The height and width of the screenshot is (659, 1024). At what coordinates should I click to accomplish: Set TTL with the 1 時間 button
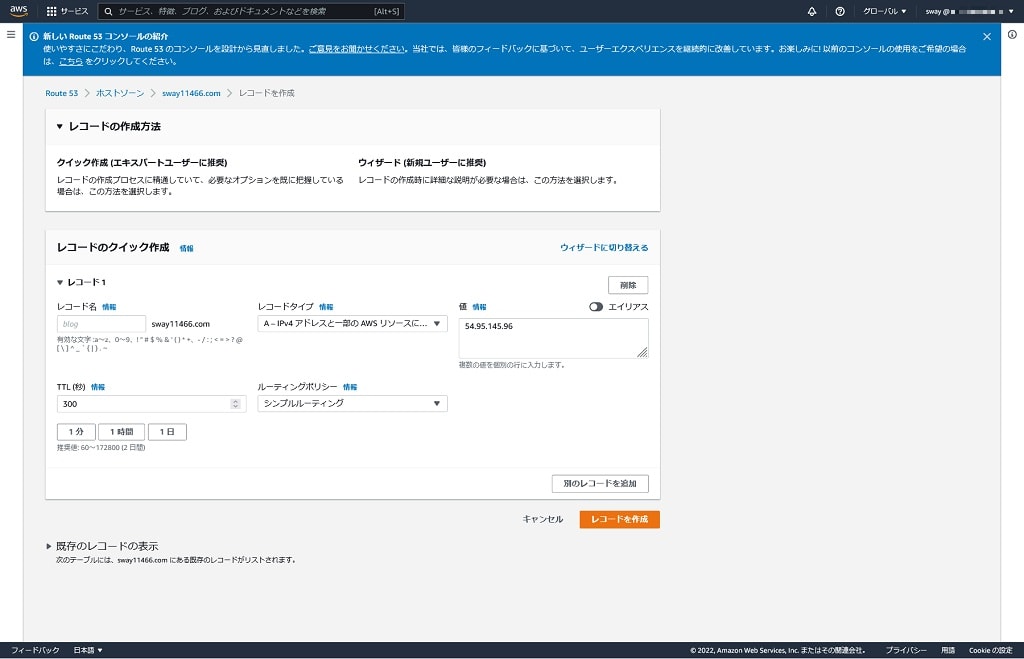[x=121, y=432]
